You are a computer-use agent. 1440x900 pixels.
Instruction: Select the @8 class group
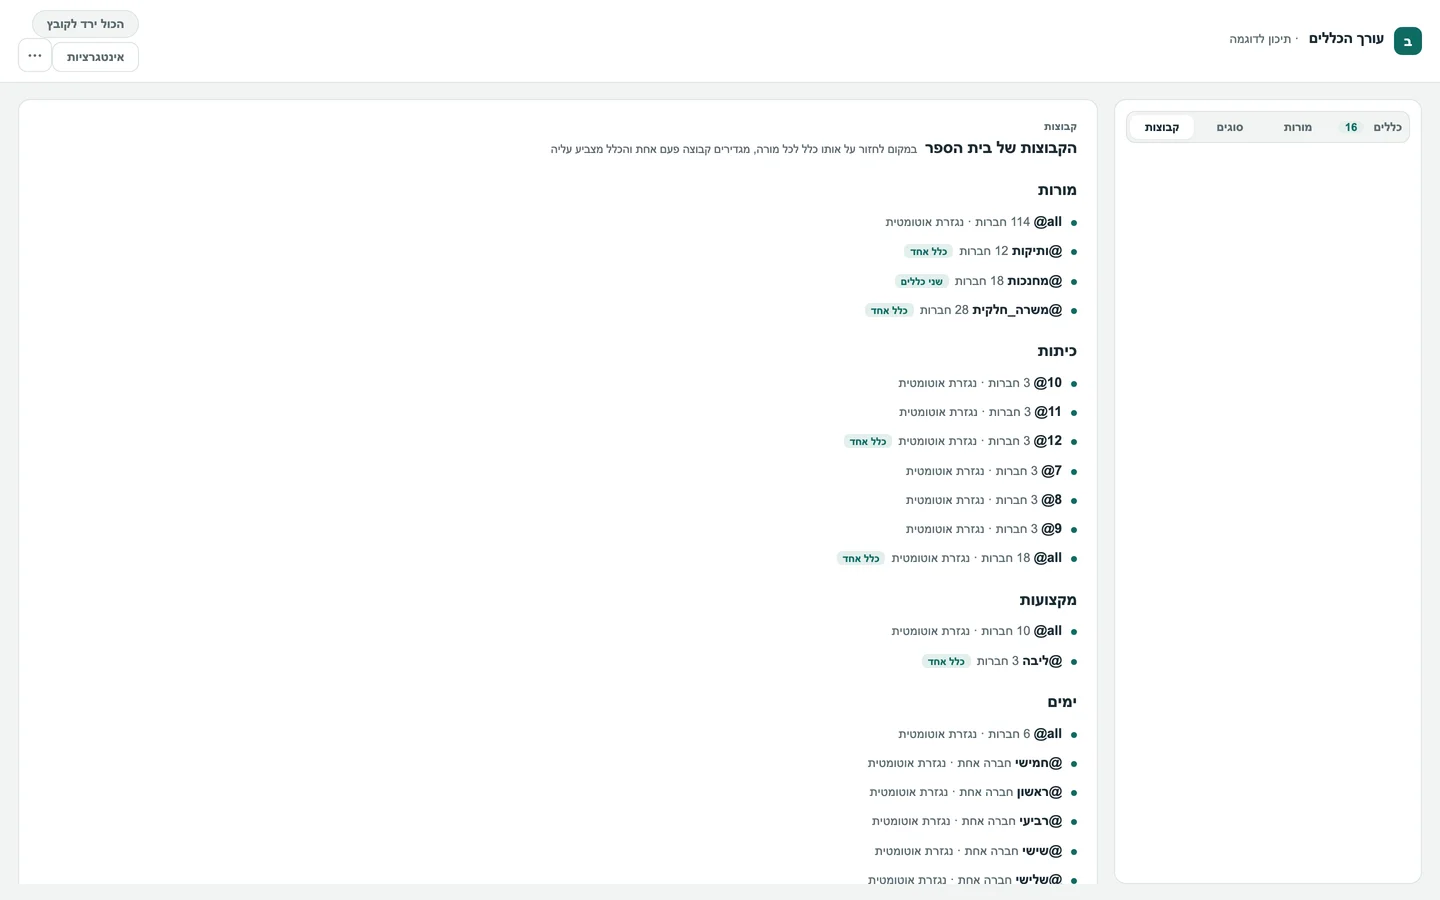point(992,500)
